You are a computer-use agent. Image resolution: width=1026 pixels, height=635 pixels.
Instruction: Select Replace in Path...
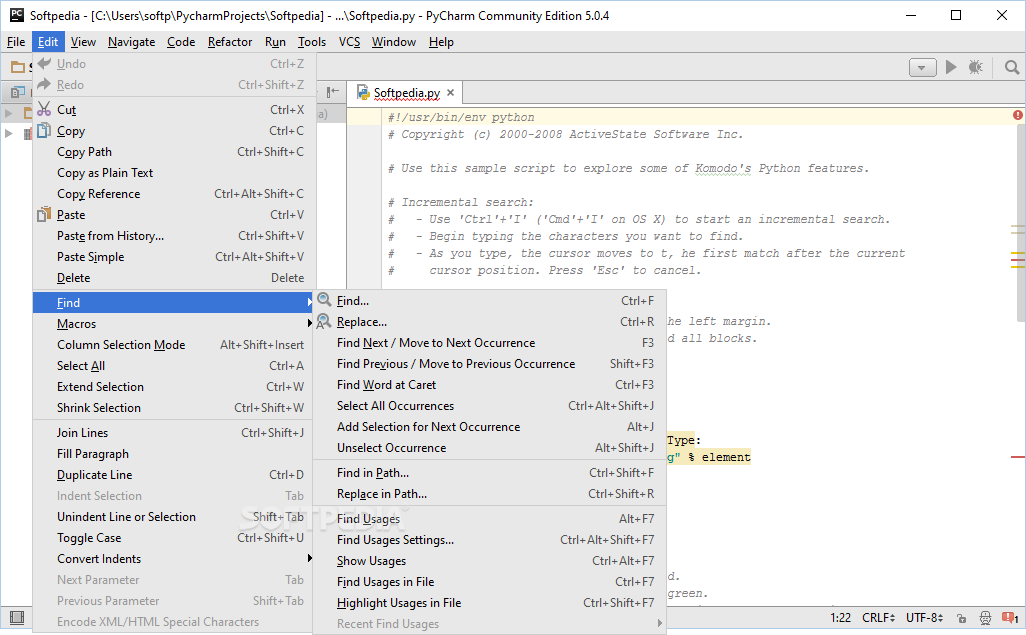[489, 494]
